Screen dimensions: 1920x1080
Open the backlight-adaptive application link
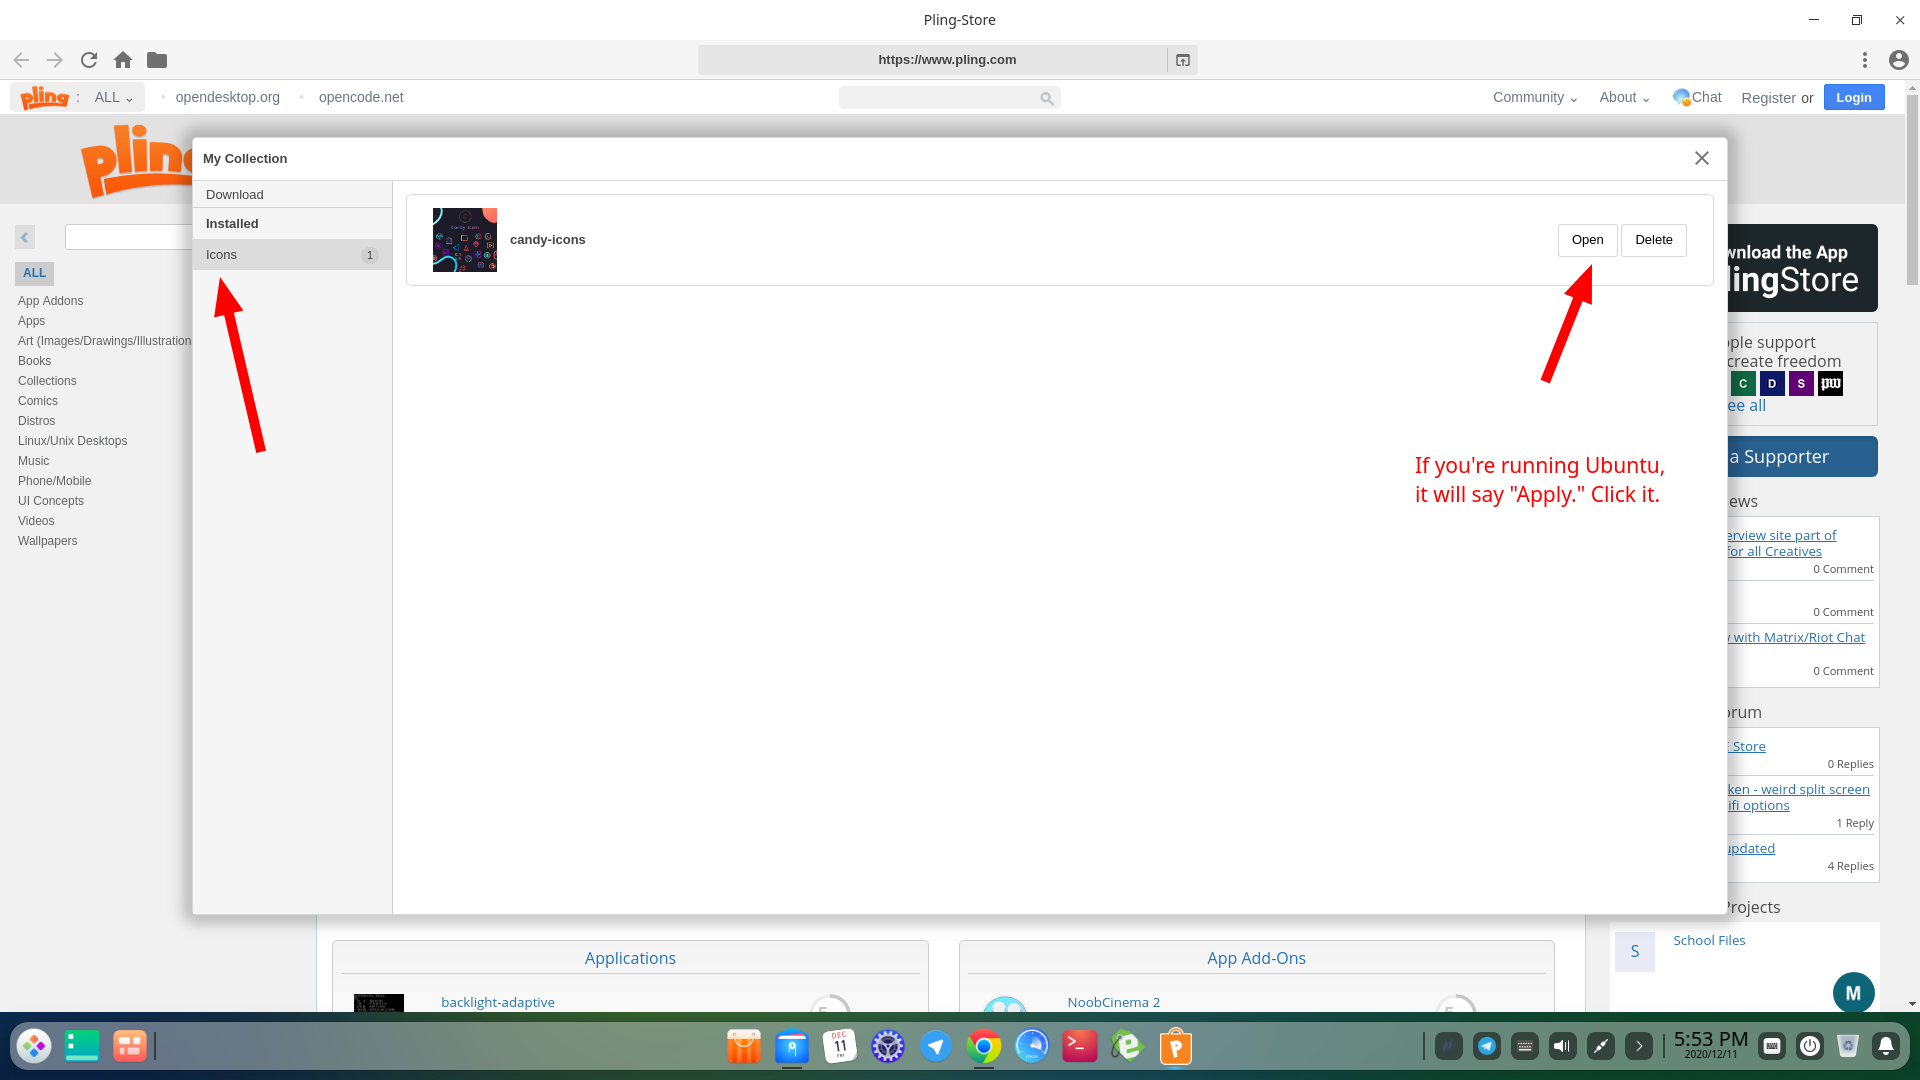point(498,1002)
